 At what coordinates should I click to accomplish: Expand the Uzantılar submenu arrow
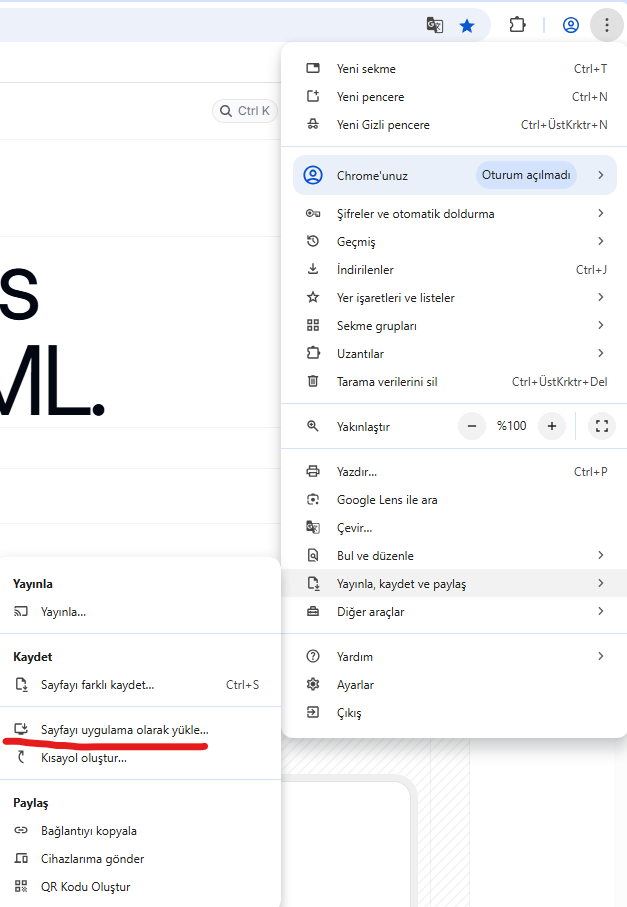point(601,353)
